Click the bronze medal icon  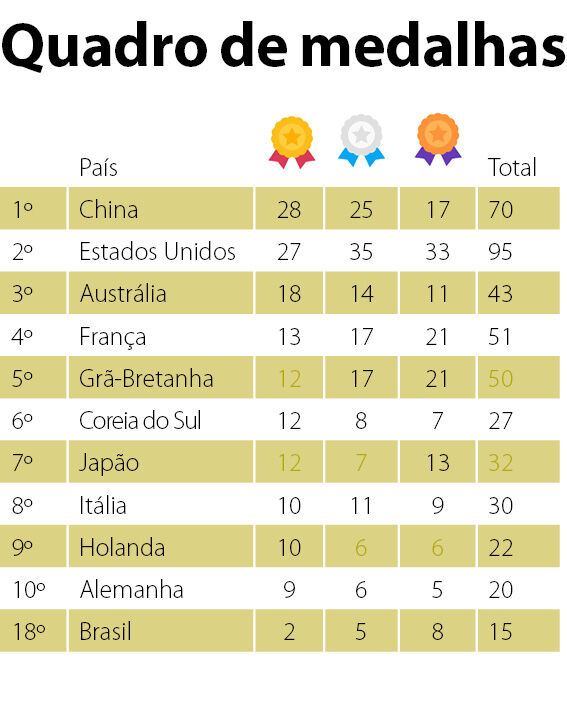tap(438, 139)
